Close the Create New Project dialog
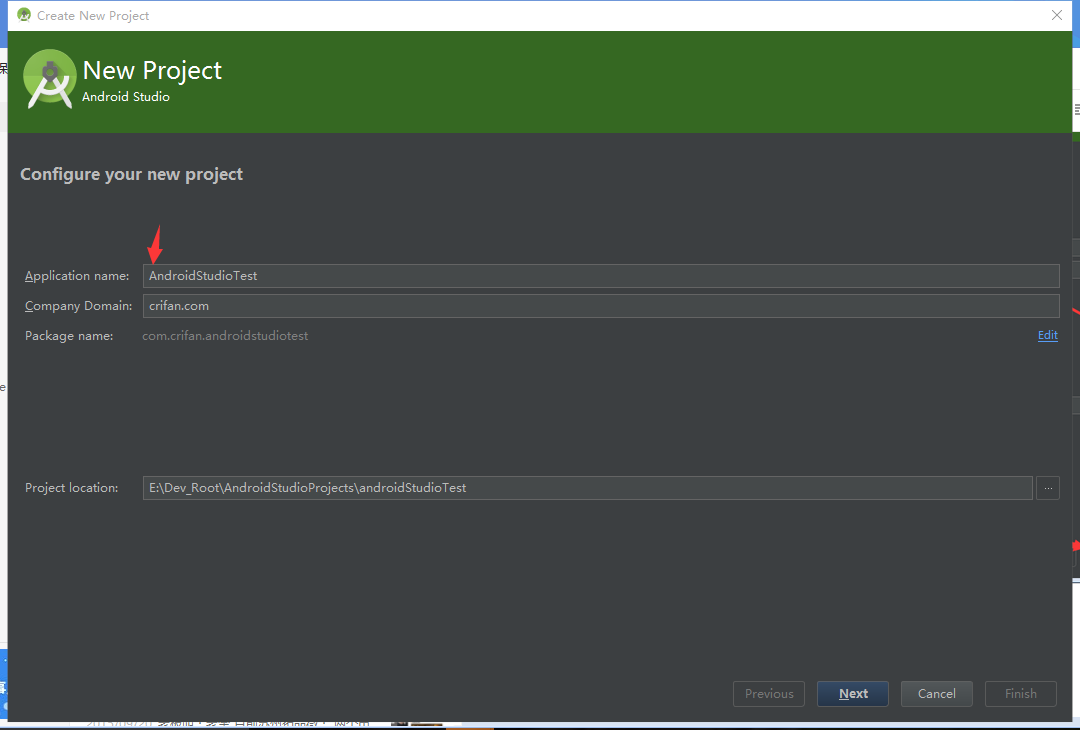Screen dimensions: 1080x730 (x=1057, y=15)
